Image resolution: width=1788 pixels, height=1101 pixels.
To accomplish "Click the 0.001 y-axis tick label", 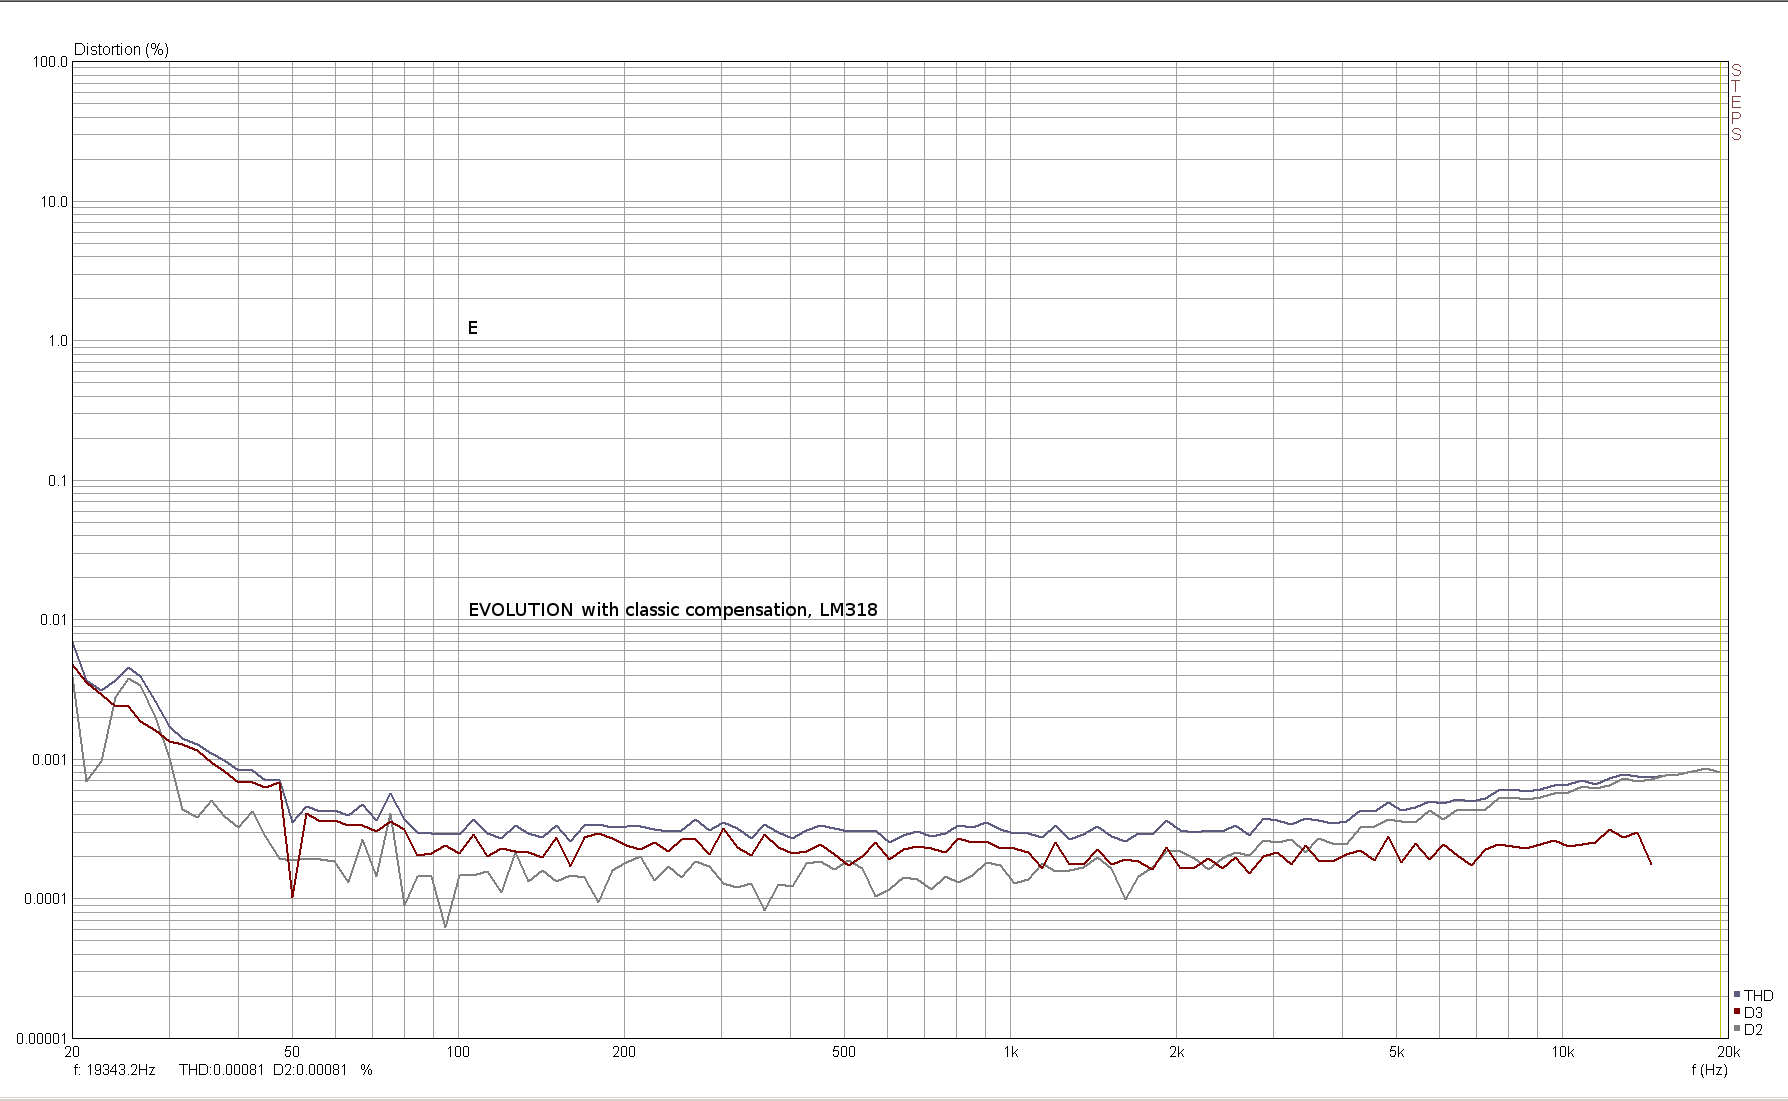I will tap(50, 760).
